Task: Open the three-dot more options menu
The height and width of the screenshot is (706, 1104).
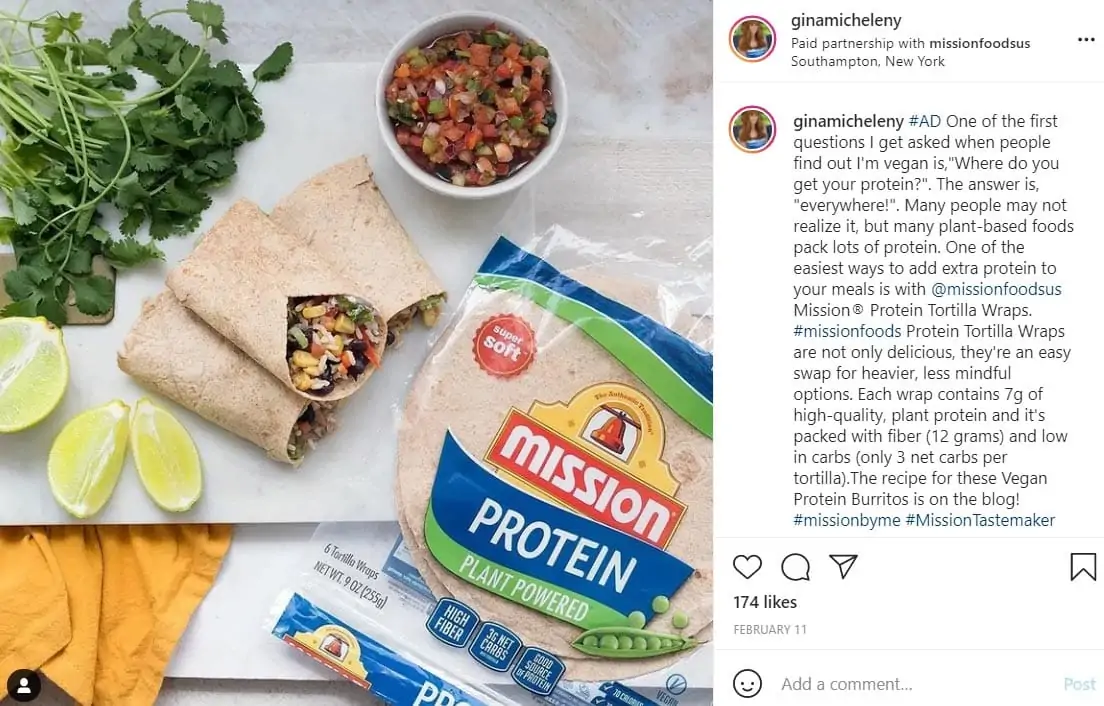Action: click(x=1086, y=39)
